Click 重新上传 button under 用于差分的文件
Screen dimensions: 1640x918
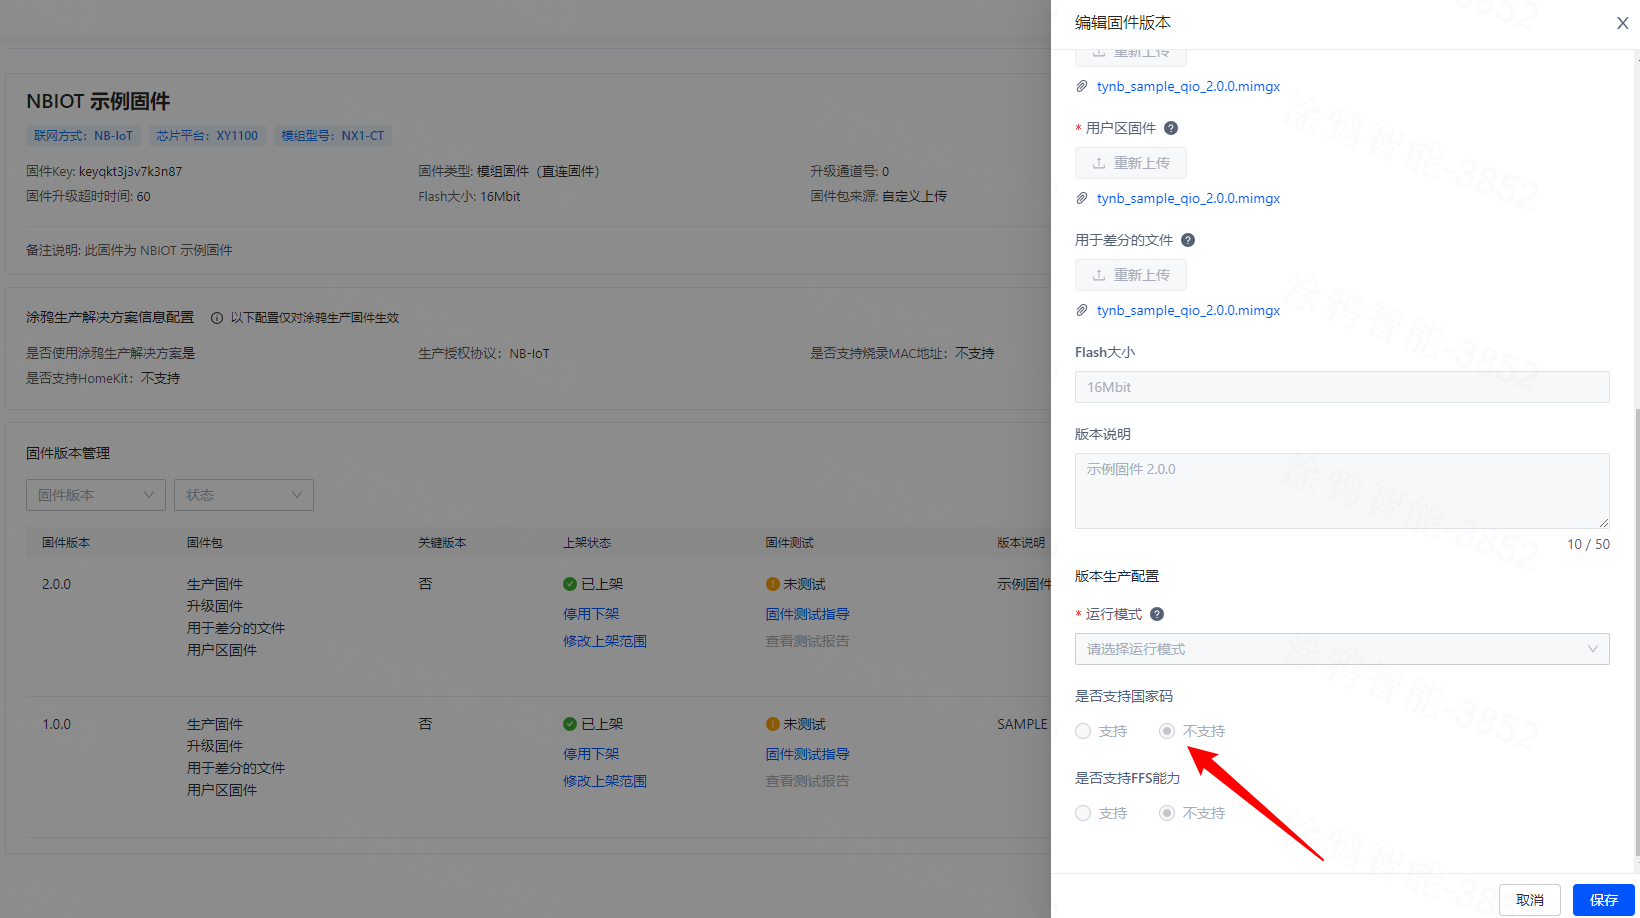(x=1131, y=275)
